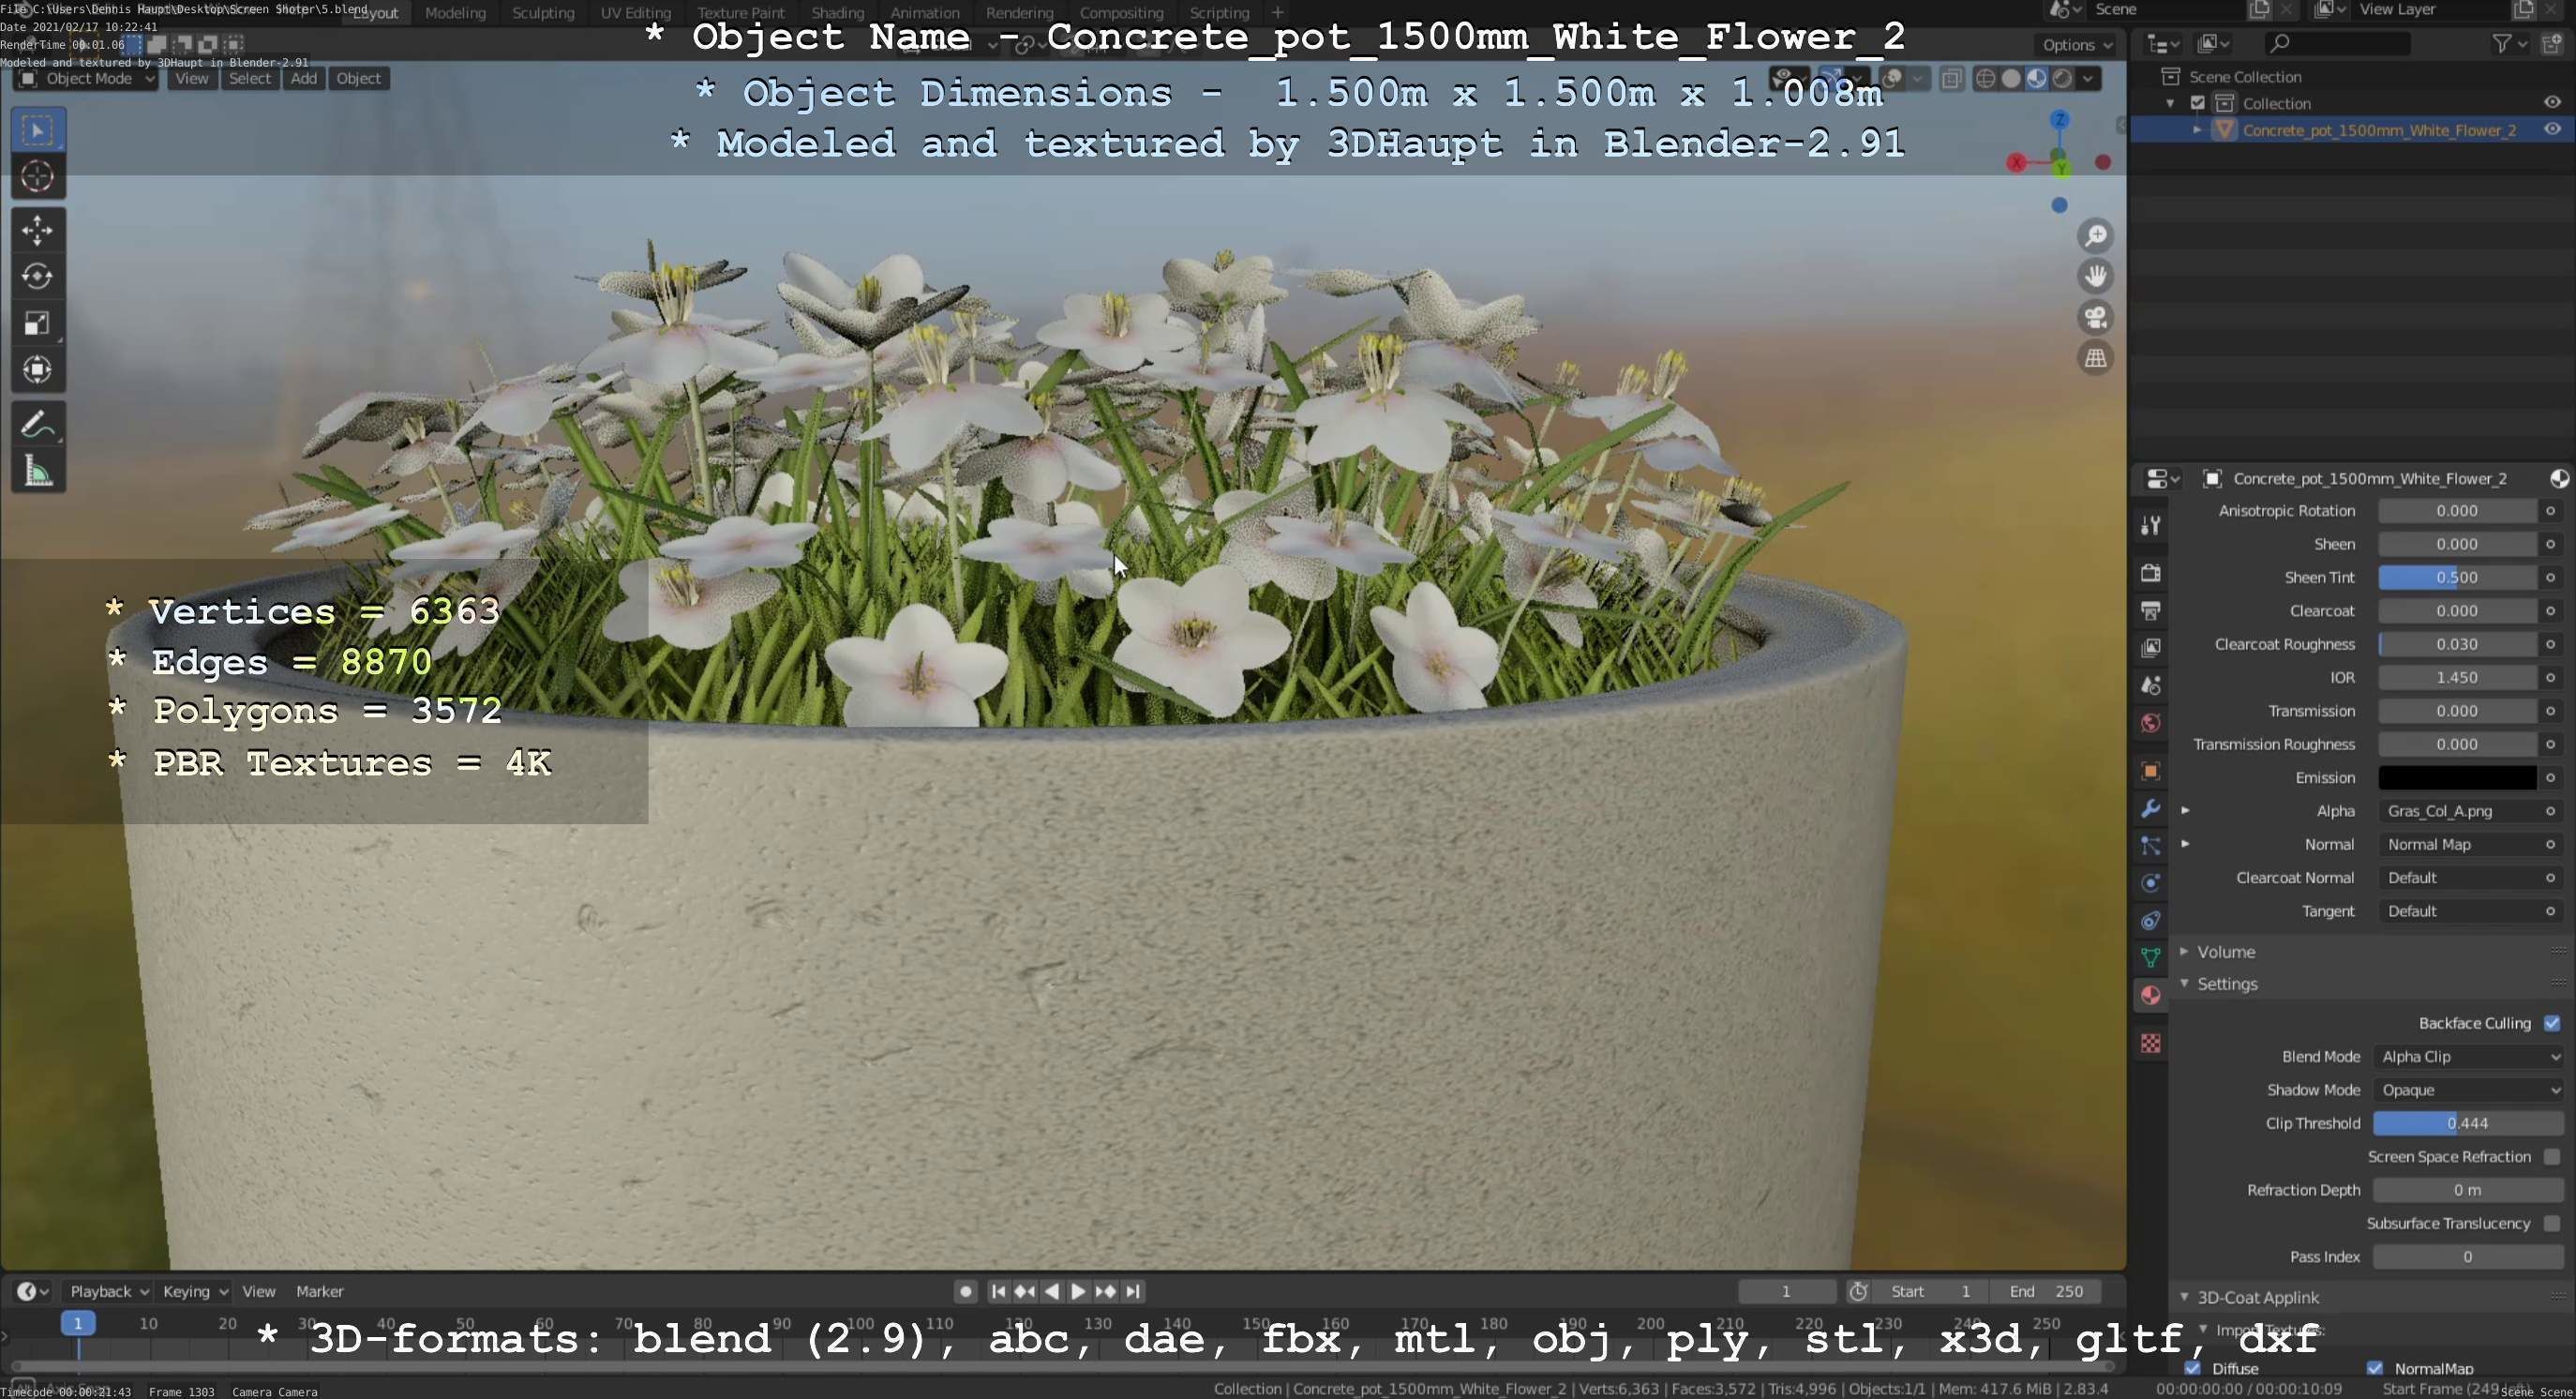Screen dimensions: 2576x1399
Task: Open the Object properties tab
Action: pos(2150,771)
